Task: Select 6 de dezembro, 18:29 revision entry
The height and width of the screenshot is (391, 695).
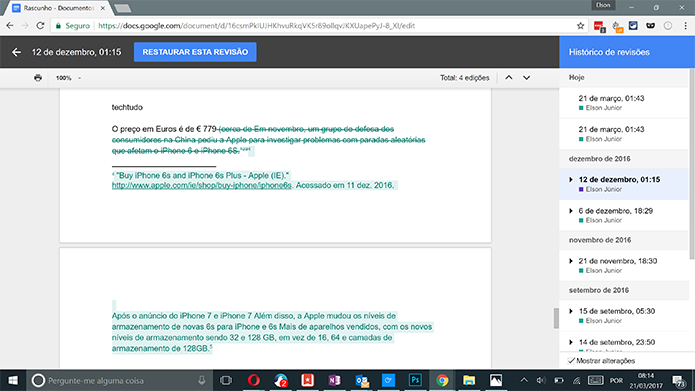Action: click(x=624, y=215)
